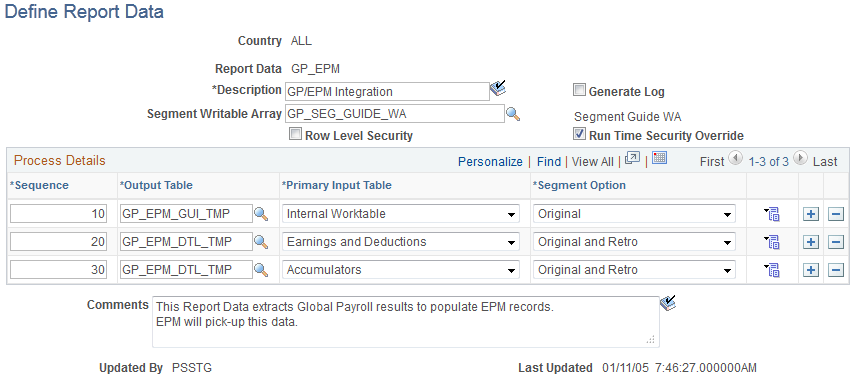This screenshot has width=854, height=377.
Task: Go to Last row link
Action: [x=825, y=161]
